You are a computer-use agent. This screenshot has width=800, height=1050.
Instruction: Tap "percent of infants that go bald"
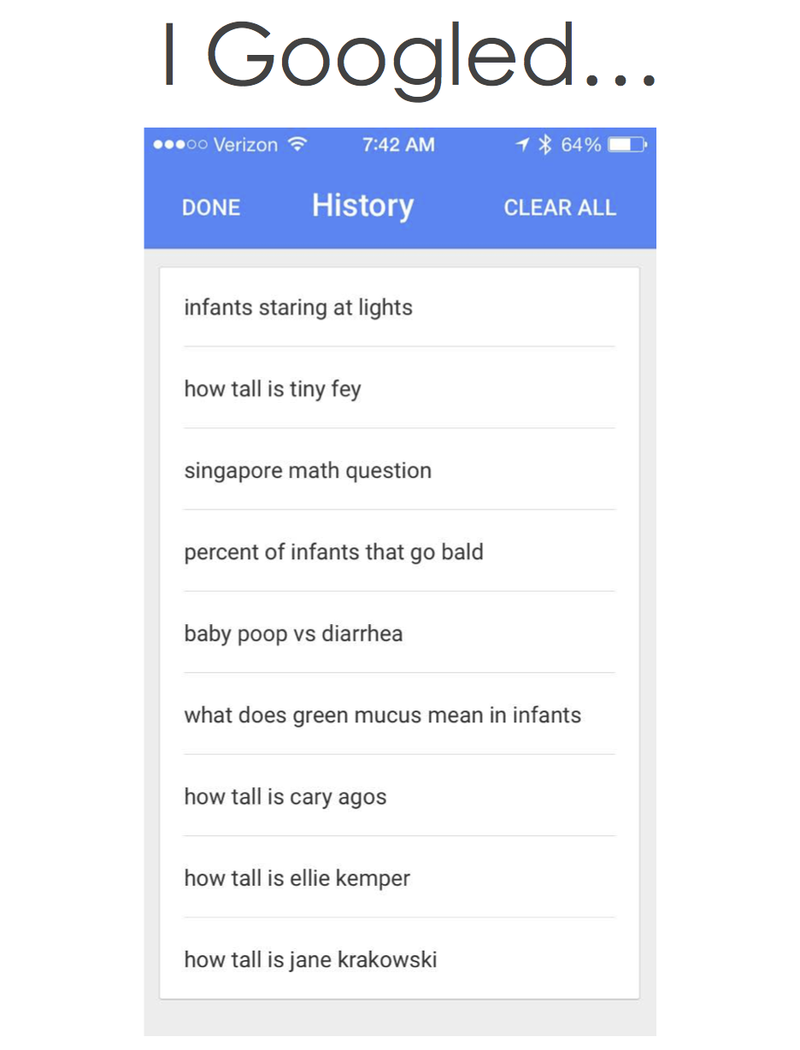(x=334, y=552)
